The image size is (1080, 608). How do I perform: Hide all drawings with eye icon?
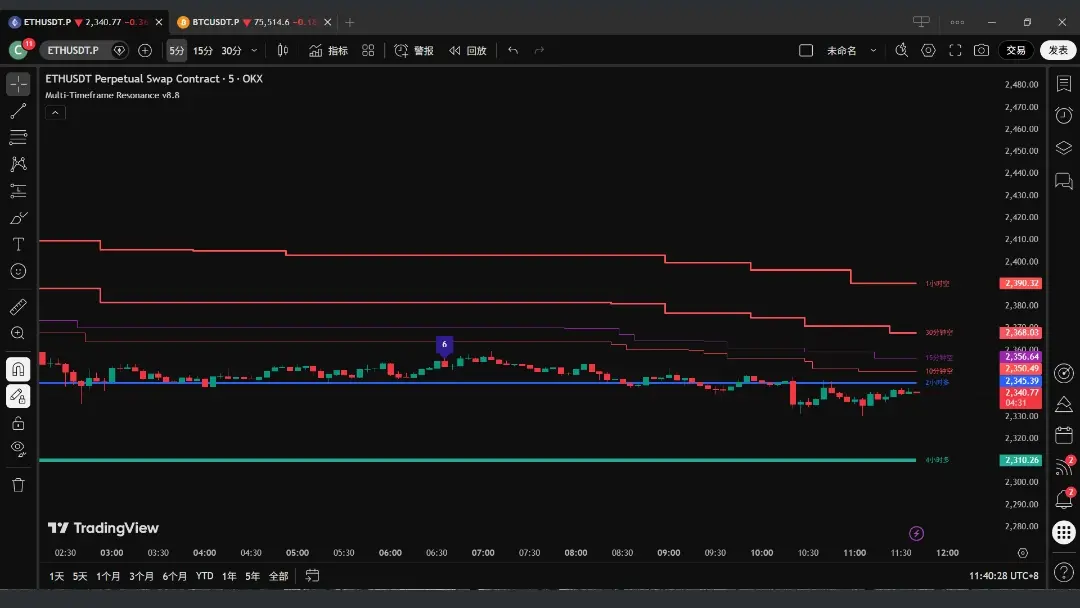[18, 448]
